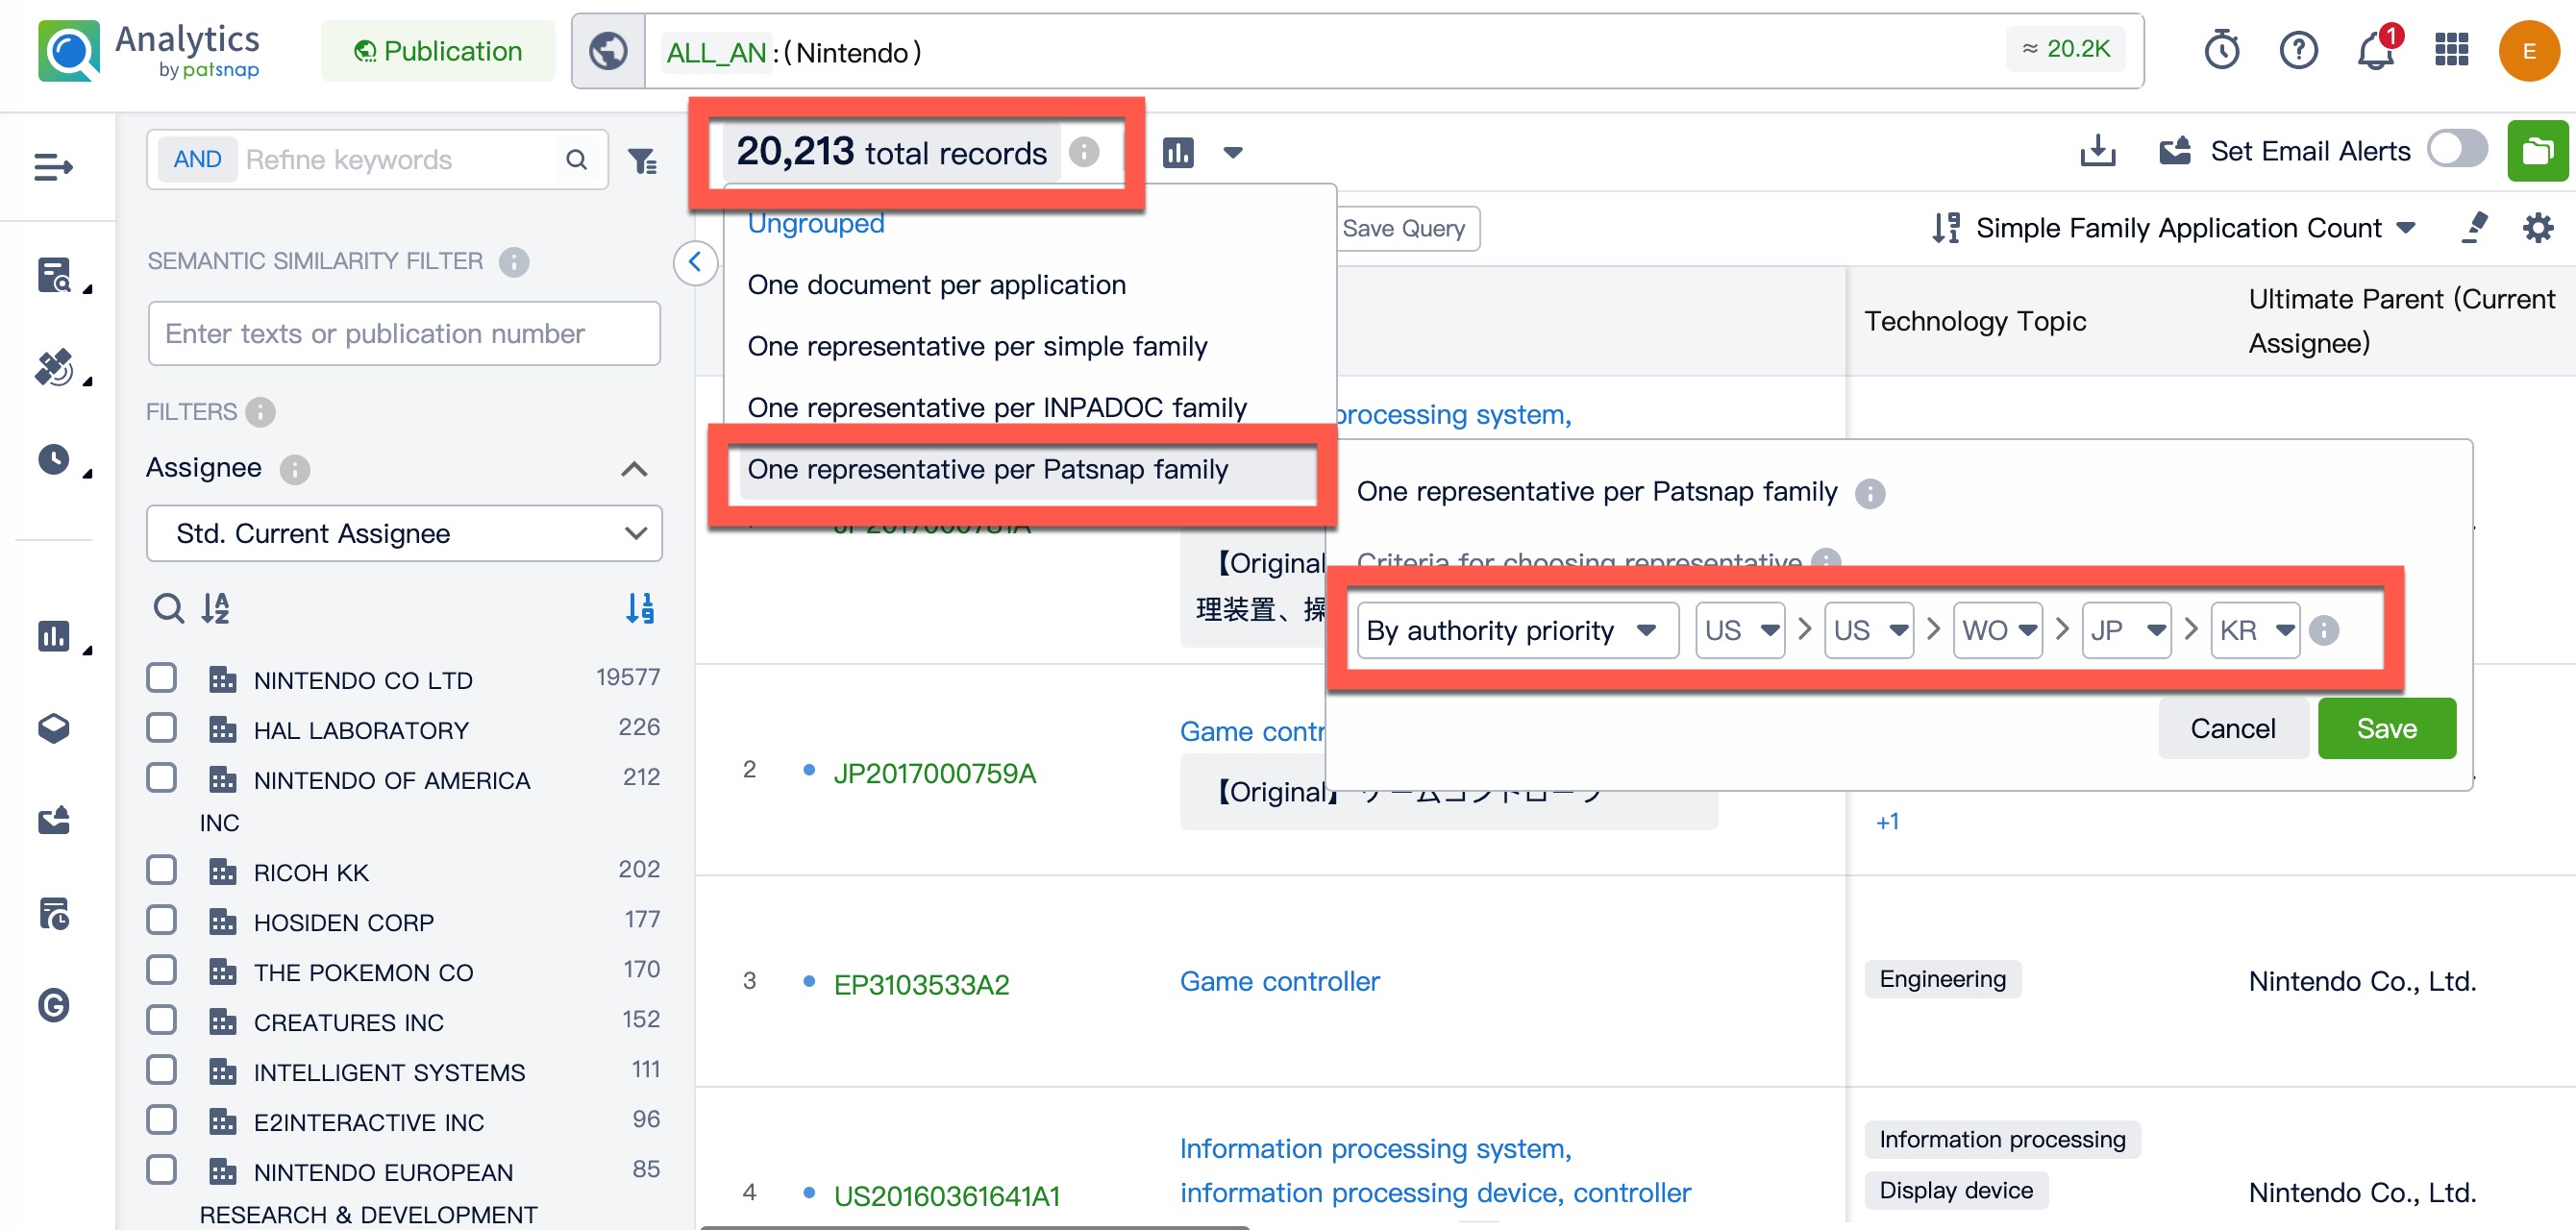Select One representative per INPADOC family
Viewport: 2576px width, 1230px height.
(x=996, y=408)
